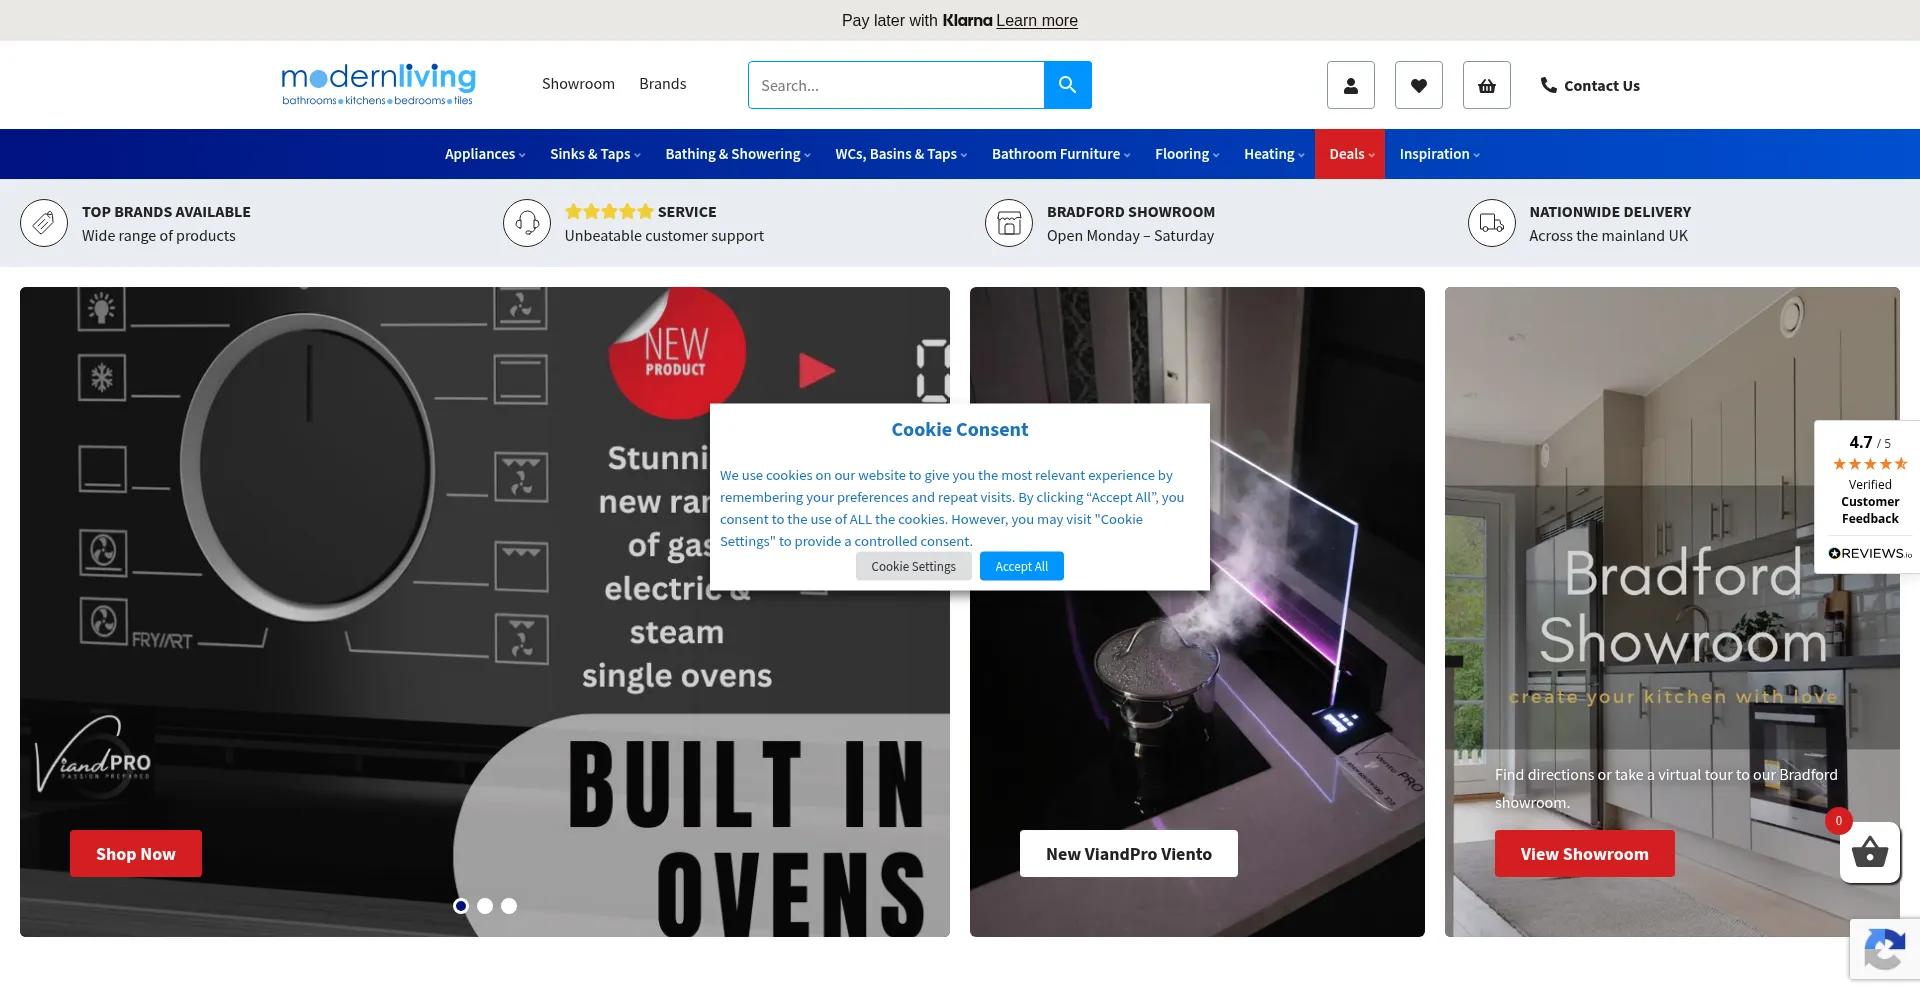
Task: Click the Nationwide Delivery text
Action: (x=1610, y=212)
